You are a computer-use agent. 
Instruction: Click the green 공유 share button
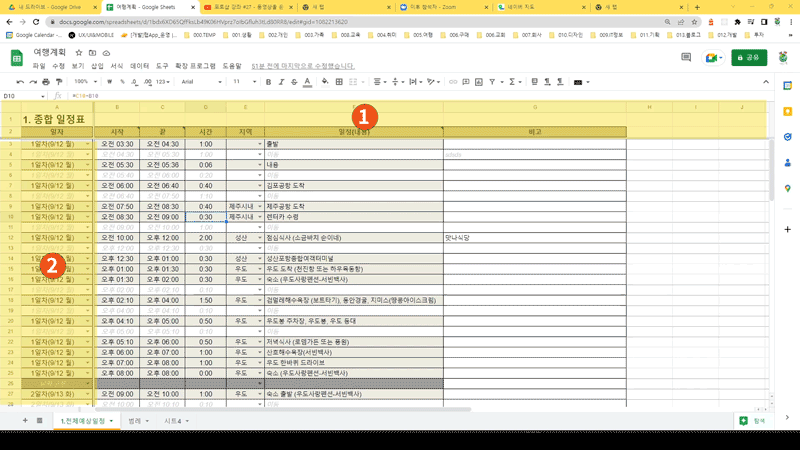[x=748, y=58]
